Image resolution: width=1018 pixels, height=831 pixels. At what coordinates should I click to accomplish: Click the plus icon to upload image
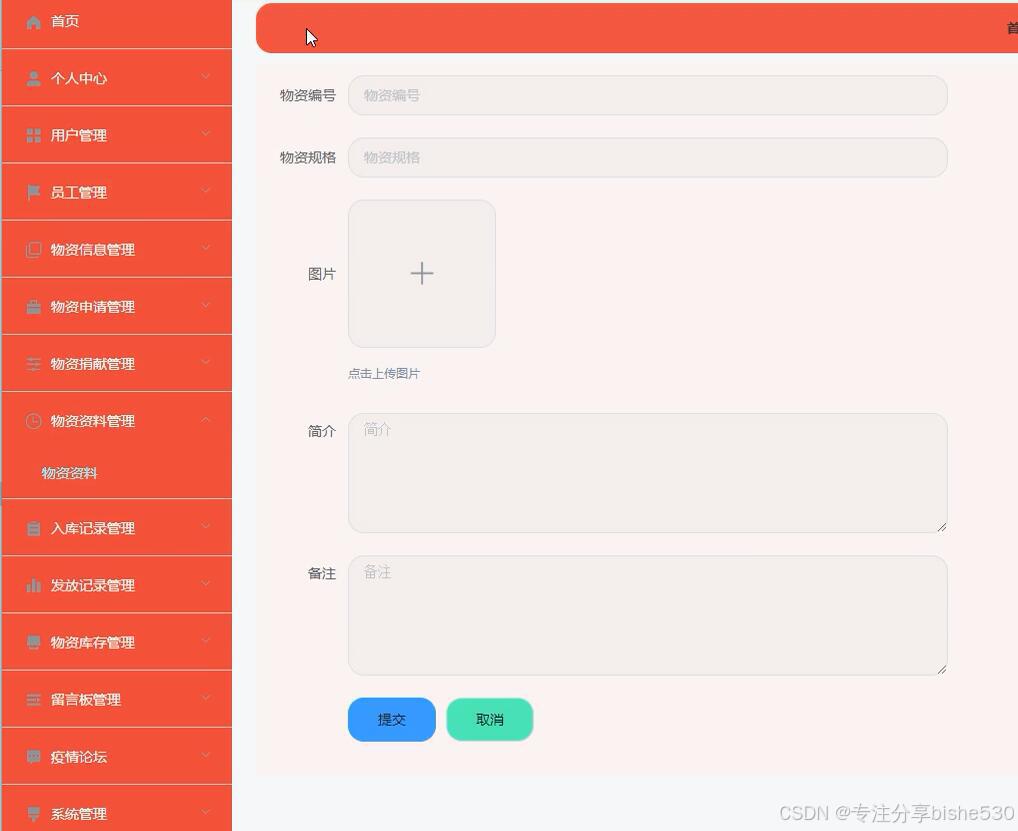422,273
